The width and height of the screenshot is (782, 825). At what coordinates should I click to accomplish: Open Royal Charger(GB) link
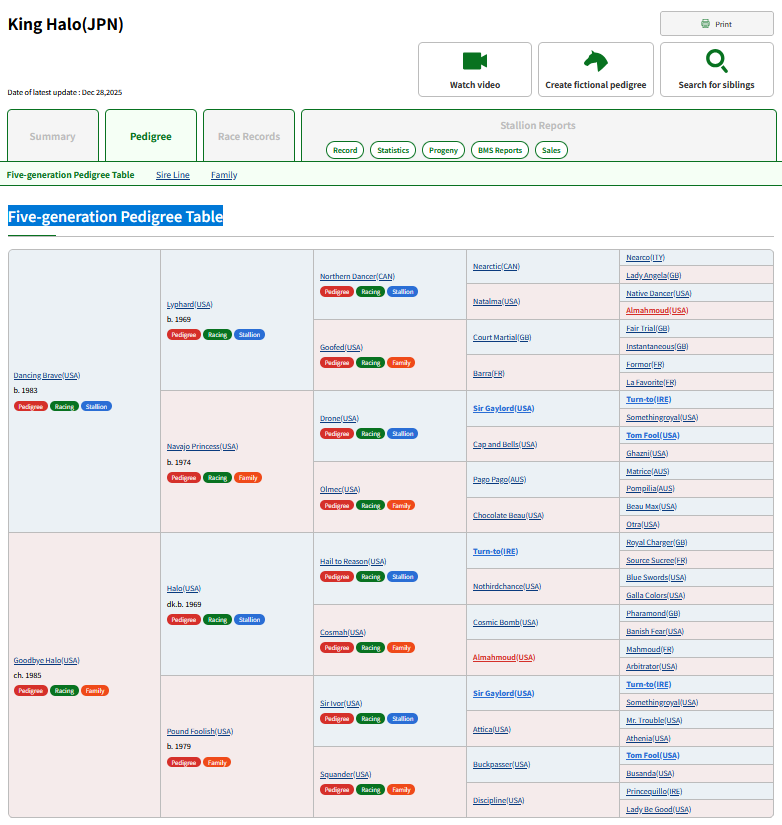coord(656,542)
